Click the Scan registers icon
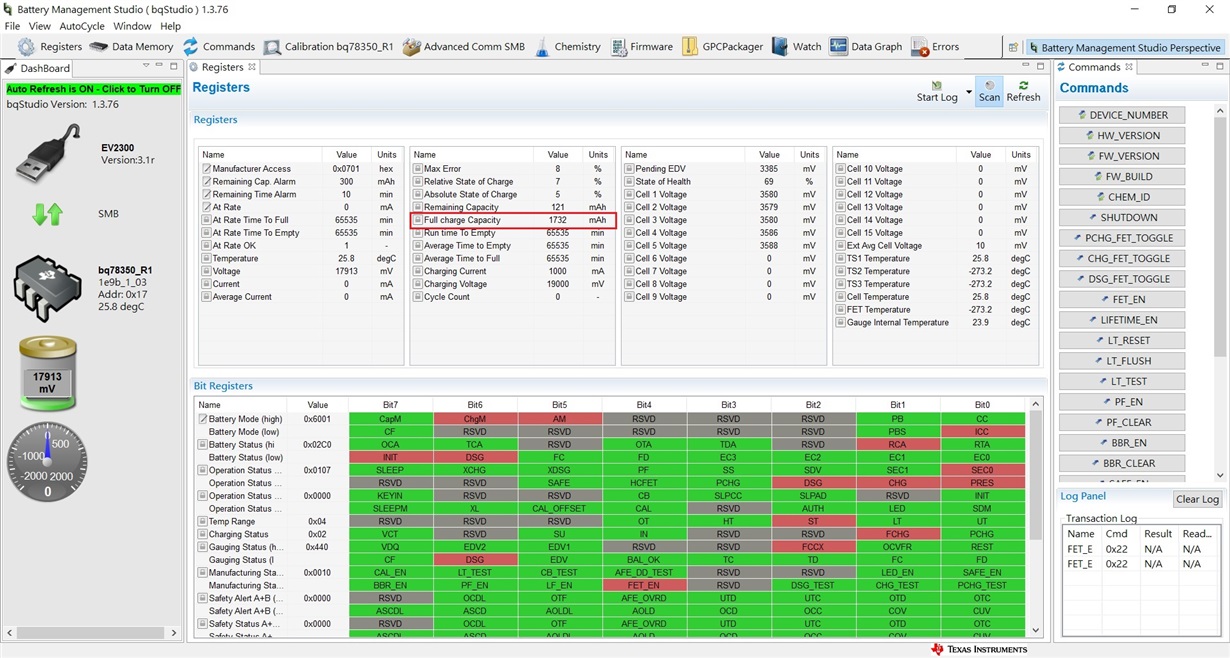 [x=989, y=91]
